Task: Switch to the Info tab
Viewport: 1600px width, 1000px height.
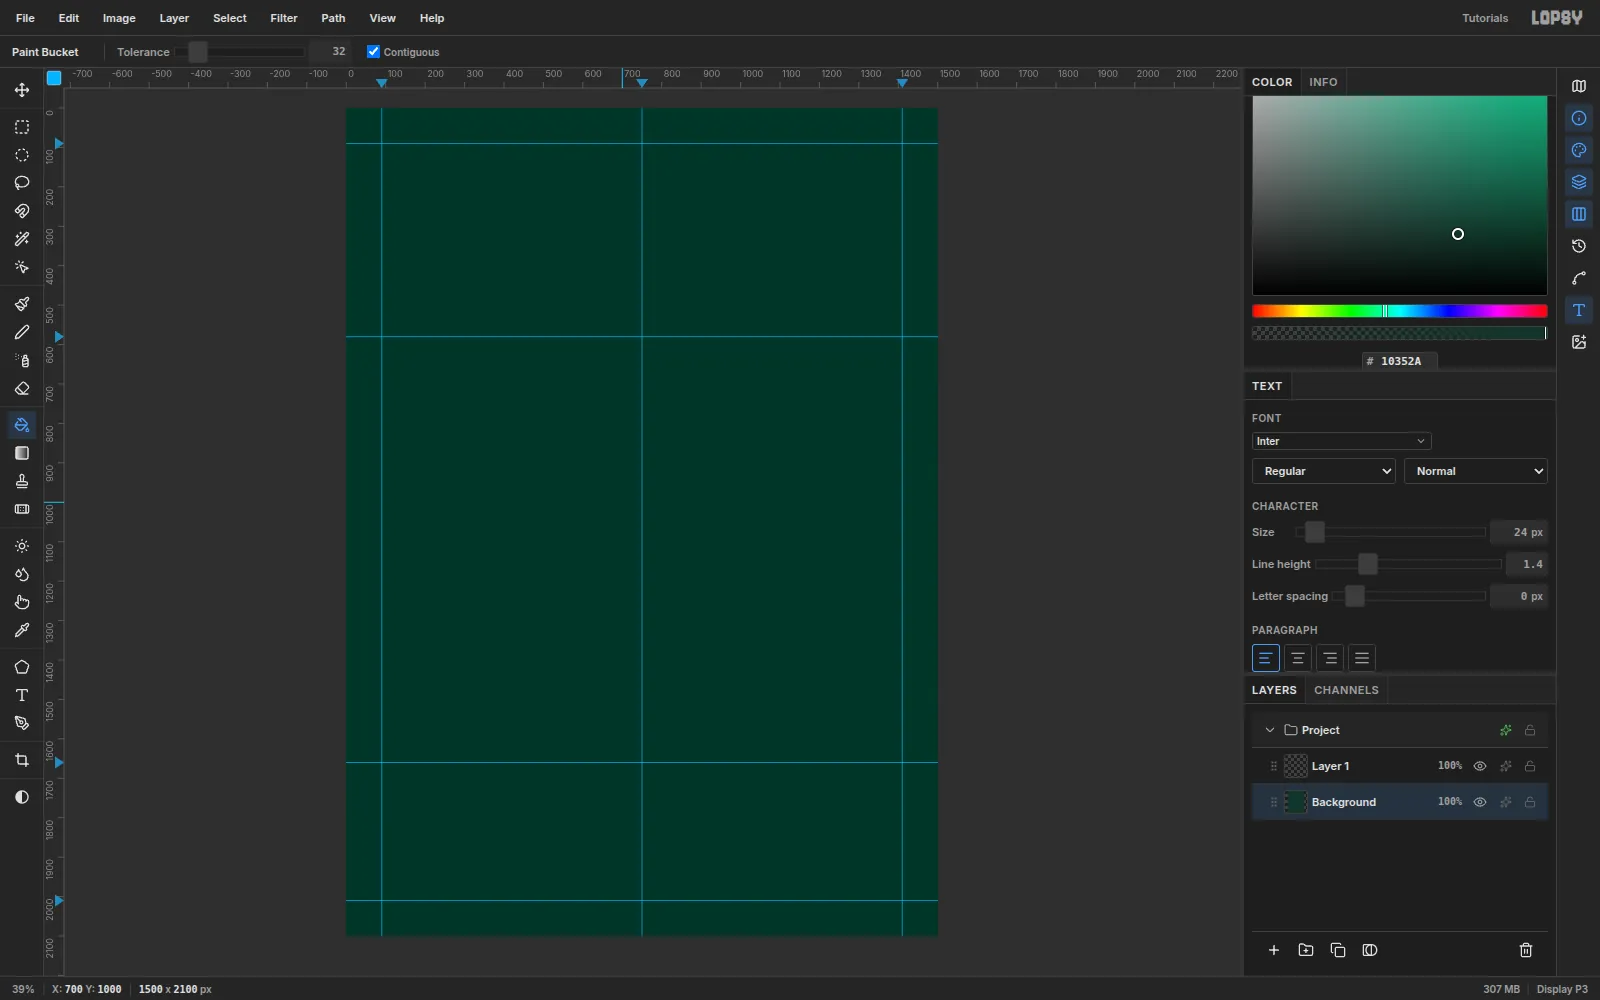Action: 1323,82
